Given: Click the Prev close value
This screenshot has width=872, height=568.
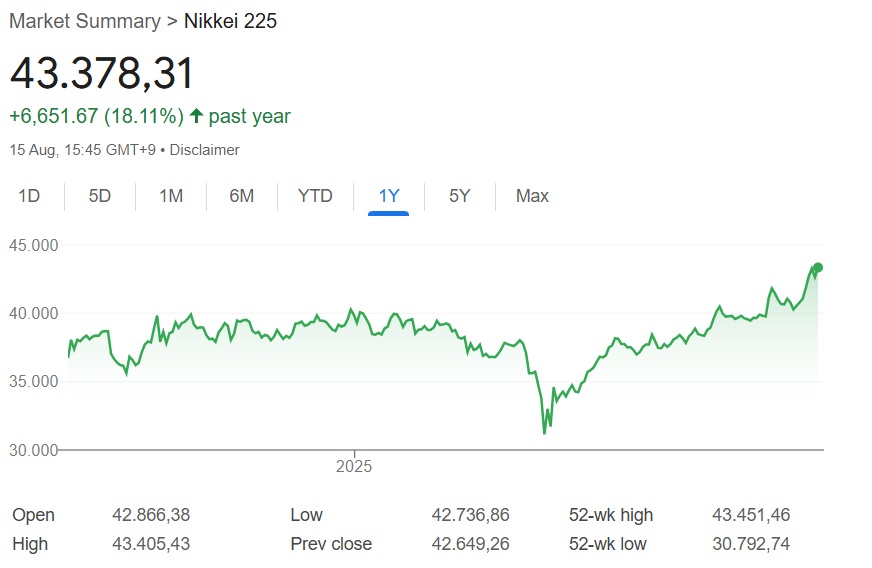Looking at the screenshot, I should 470,544.
